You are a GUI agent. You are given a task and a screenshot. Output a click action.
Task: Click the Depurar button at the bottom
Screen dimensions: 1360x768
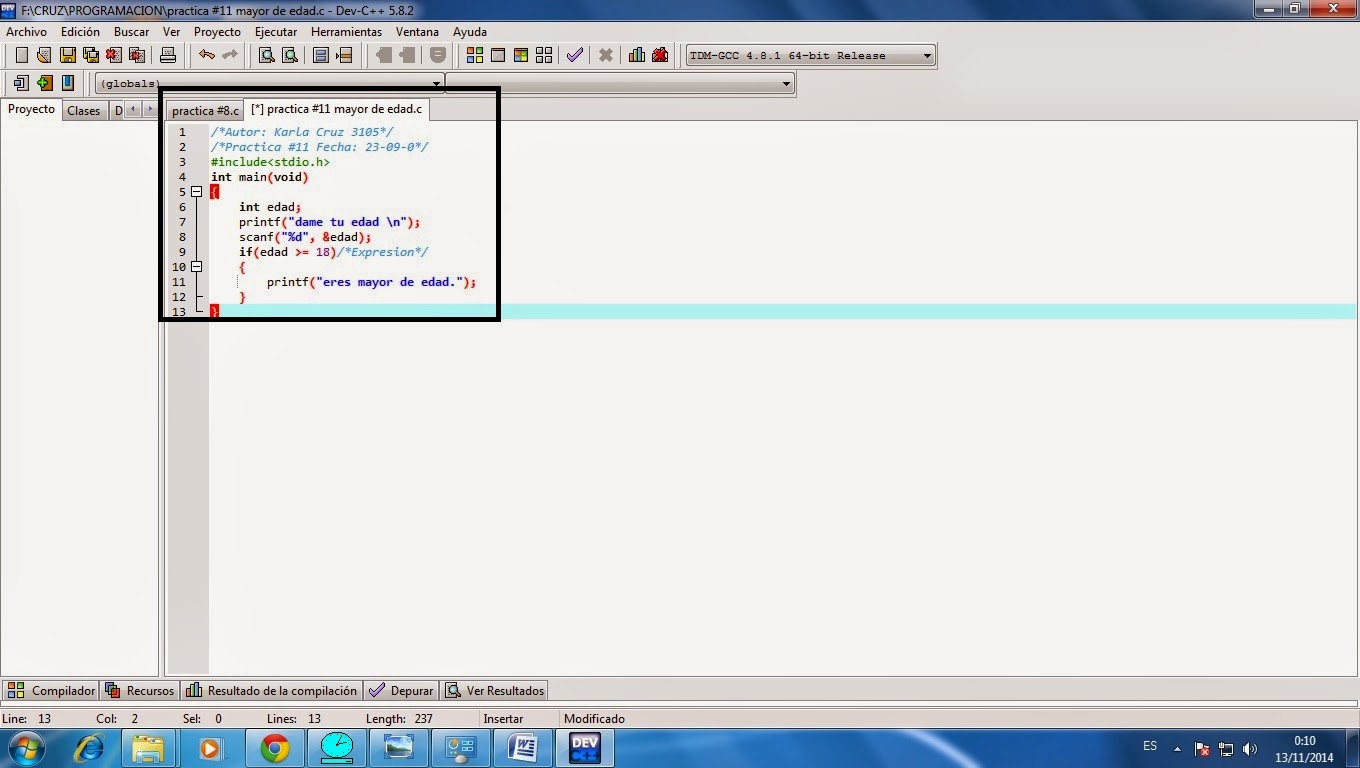point(400,690)
